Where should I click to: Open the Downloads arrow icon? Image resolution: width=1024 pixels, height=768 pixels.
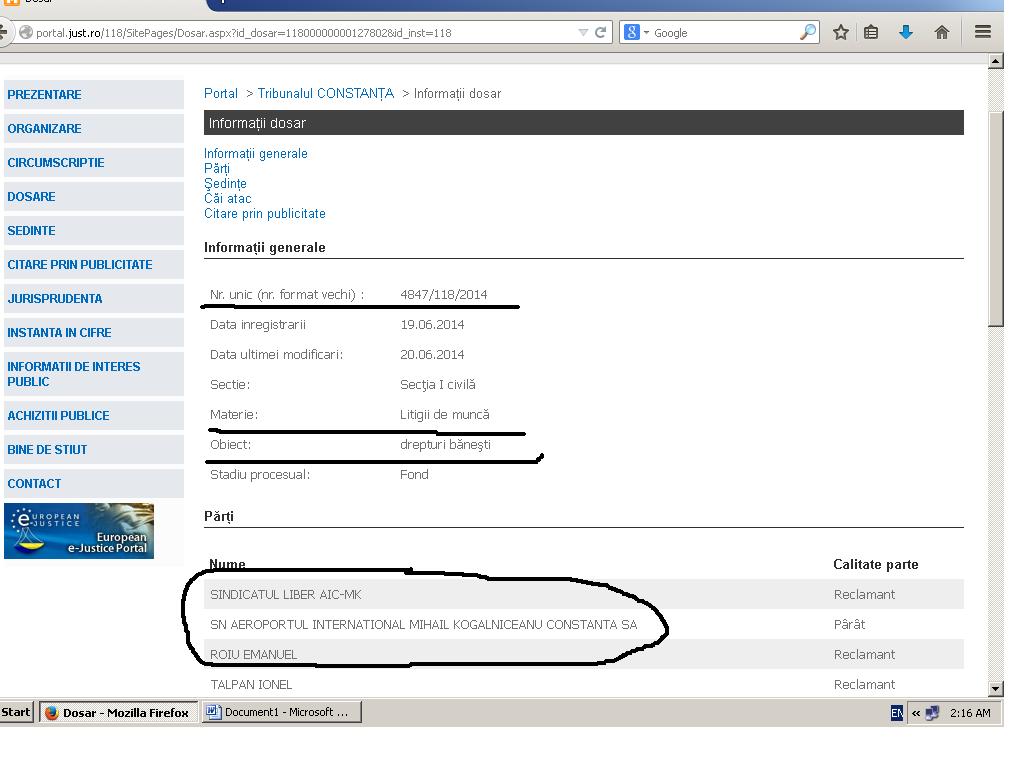906,33
